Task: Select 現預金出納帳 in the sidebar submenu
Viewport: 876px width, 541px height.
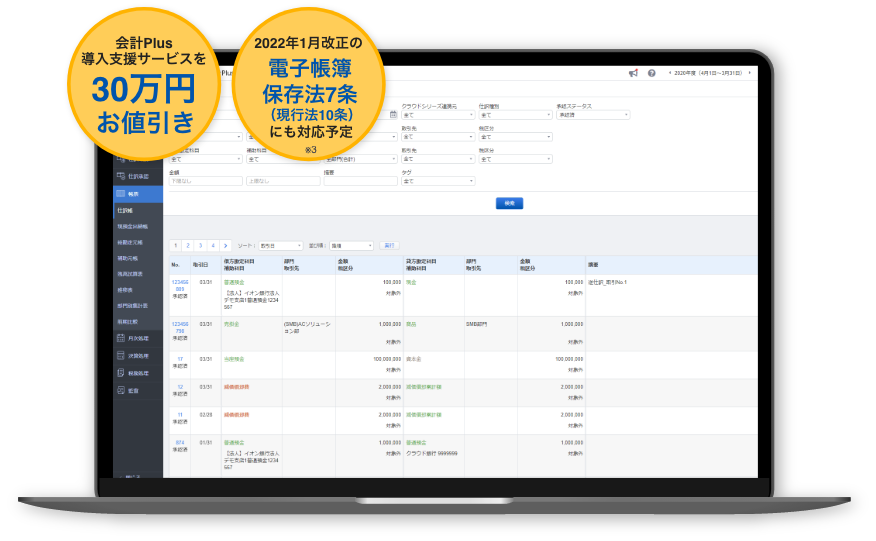Action: pyautogui.click(x=132, y=227)
